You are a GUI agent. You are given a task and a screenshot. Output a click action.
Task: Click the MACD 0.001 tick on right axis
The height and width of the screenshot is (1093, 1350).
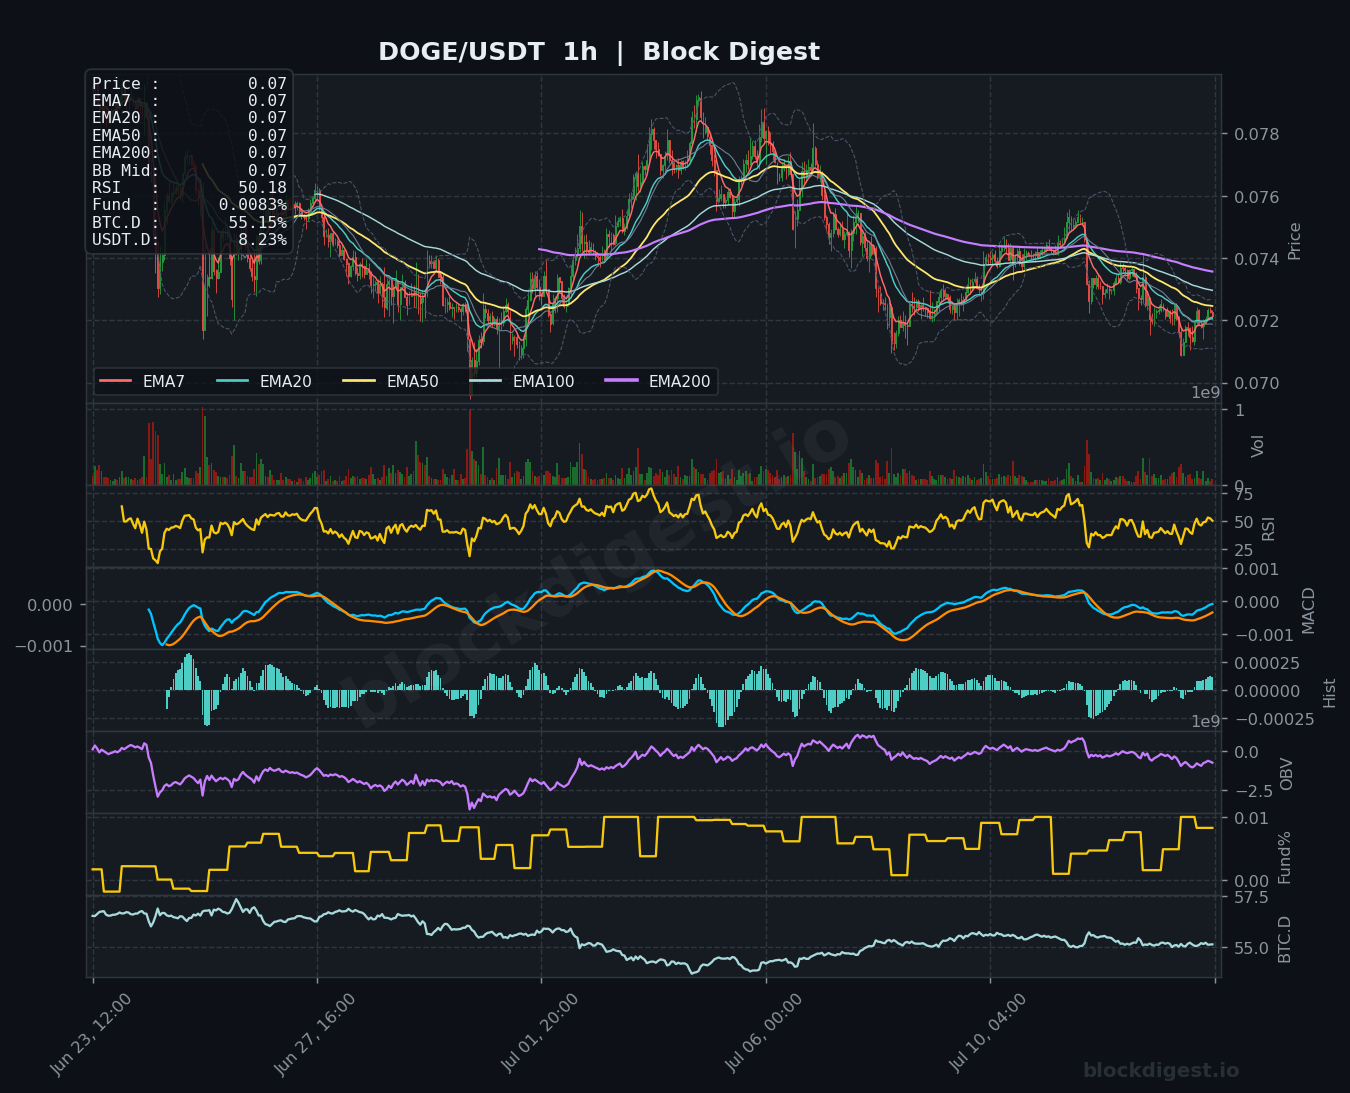click(x=1257, y=569)
